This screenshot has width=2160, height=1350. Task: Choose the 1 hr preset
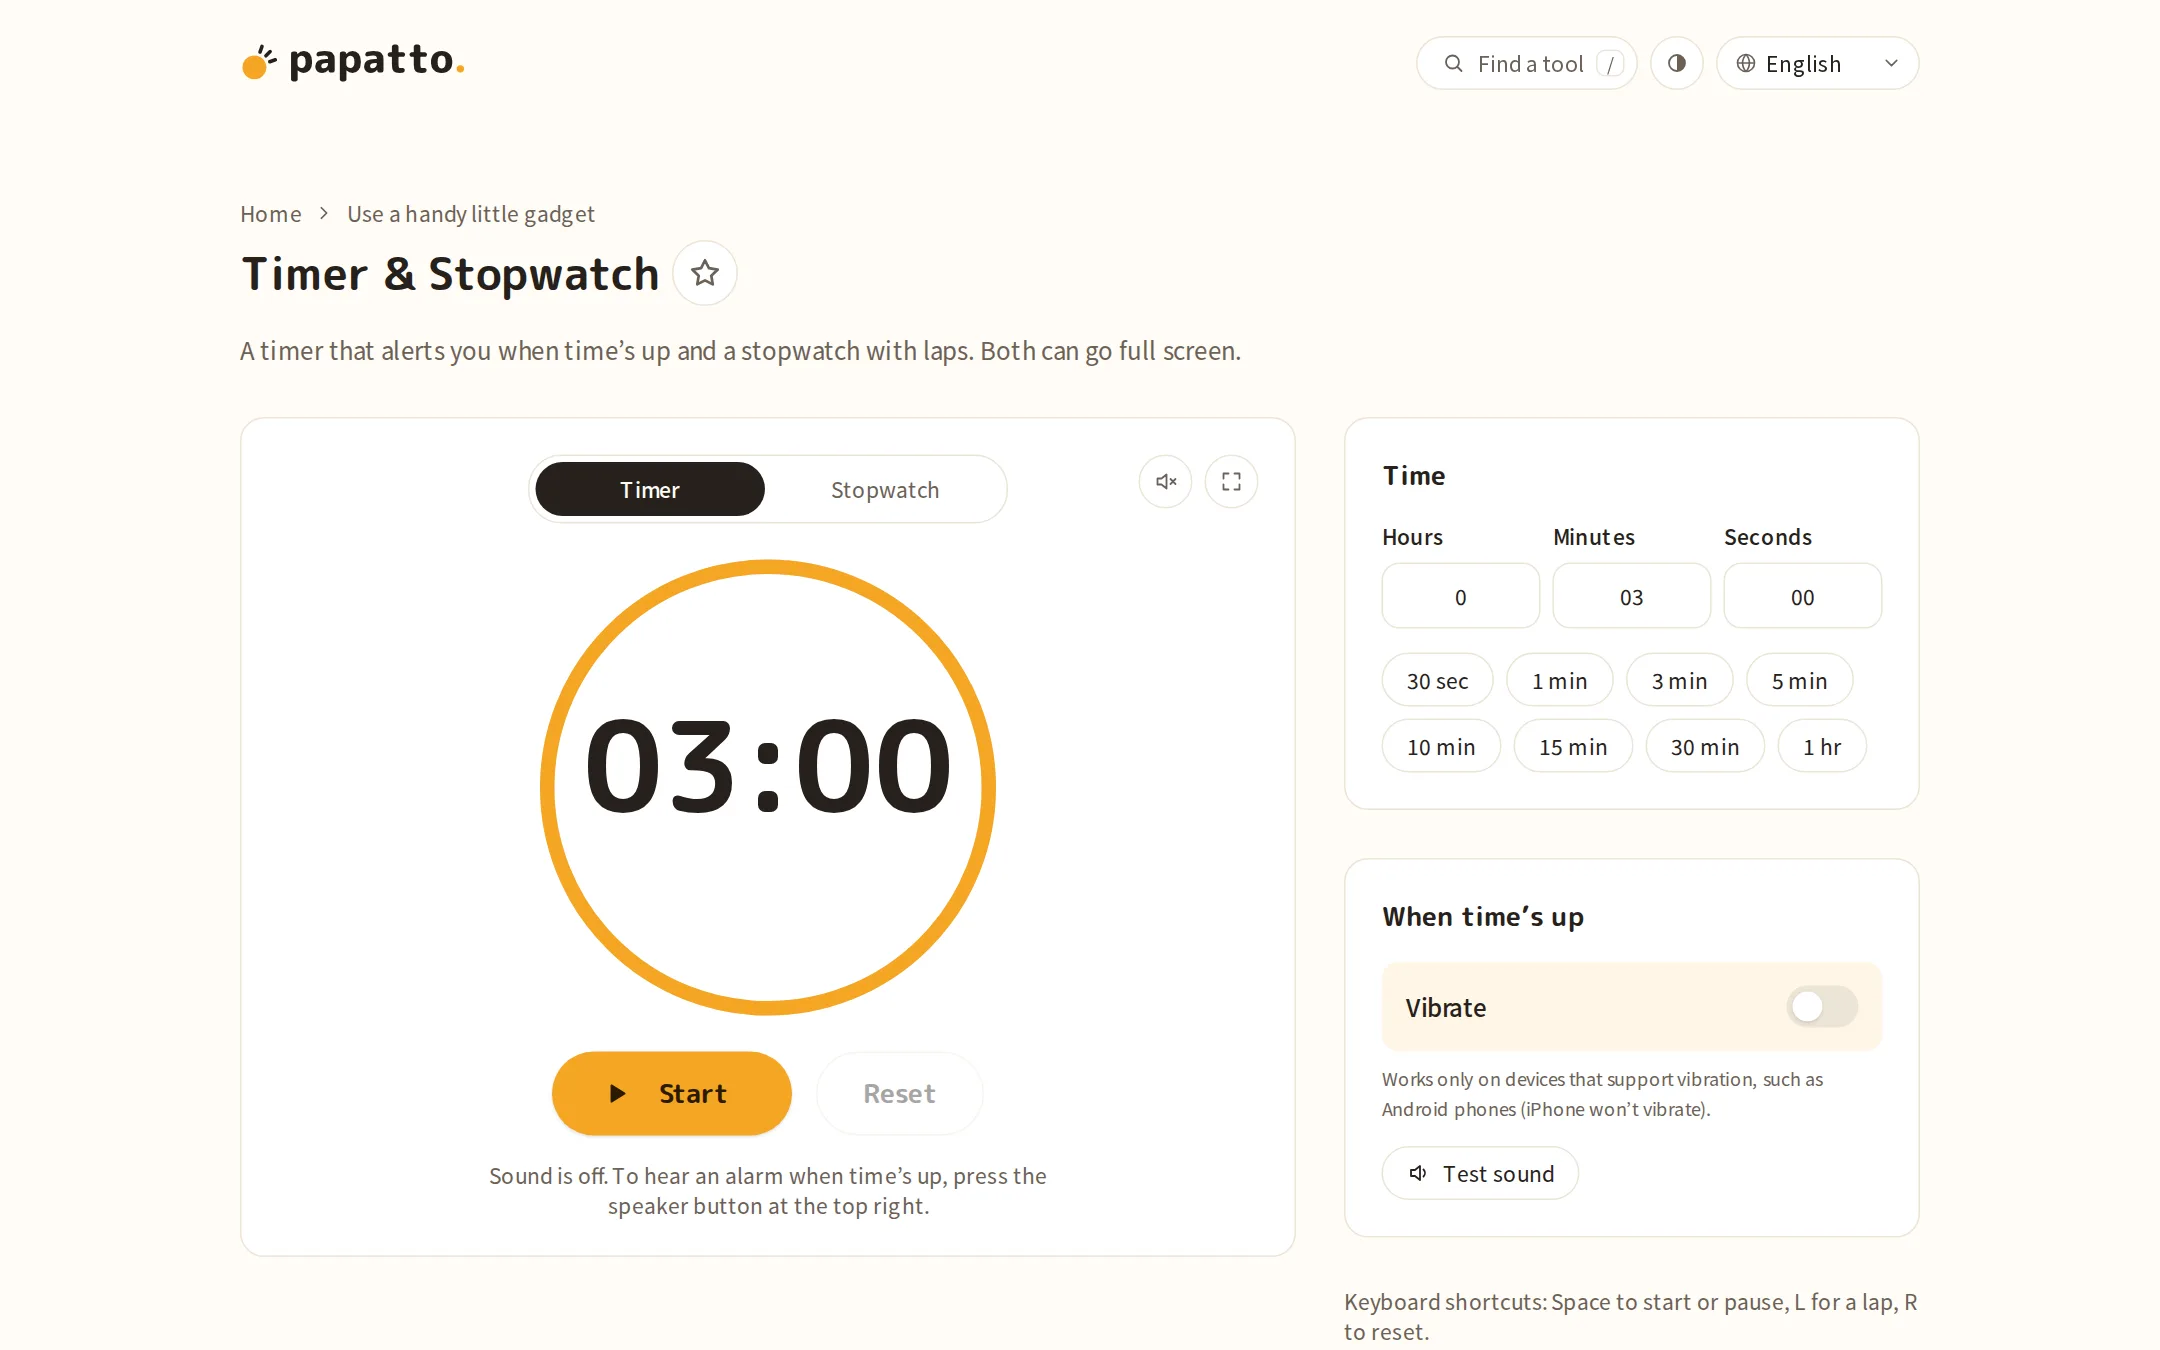1822,746
